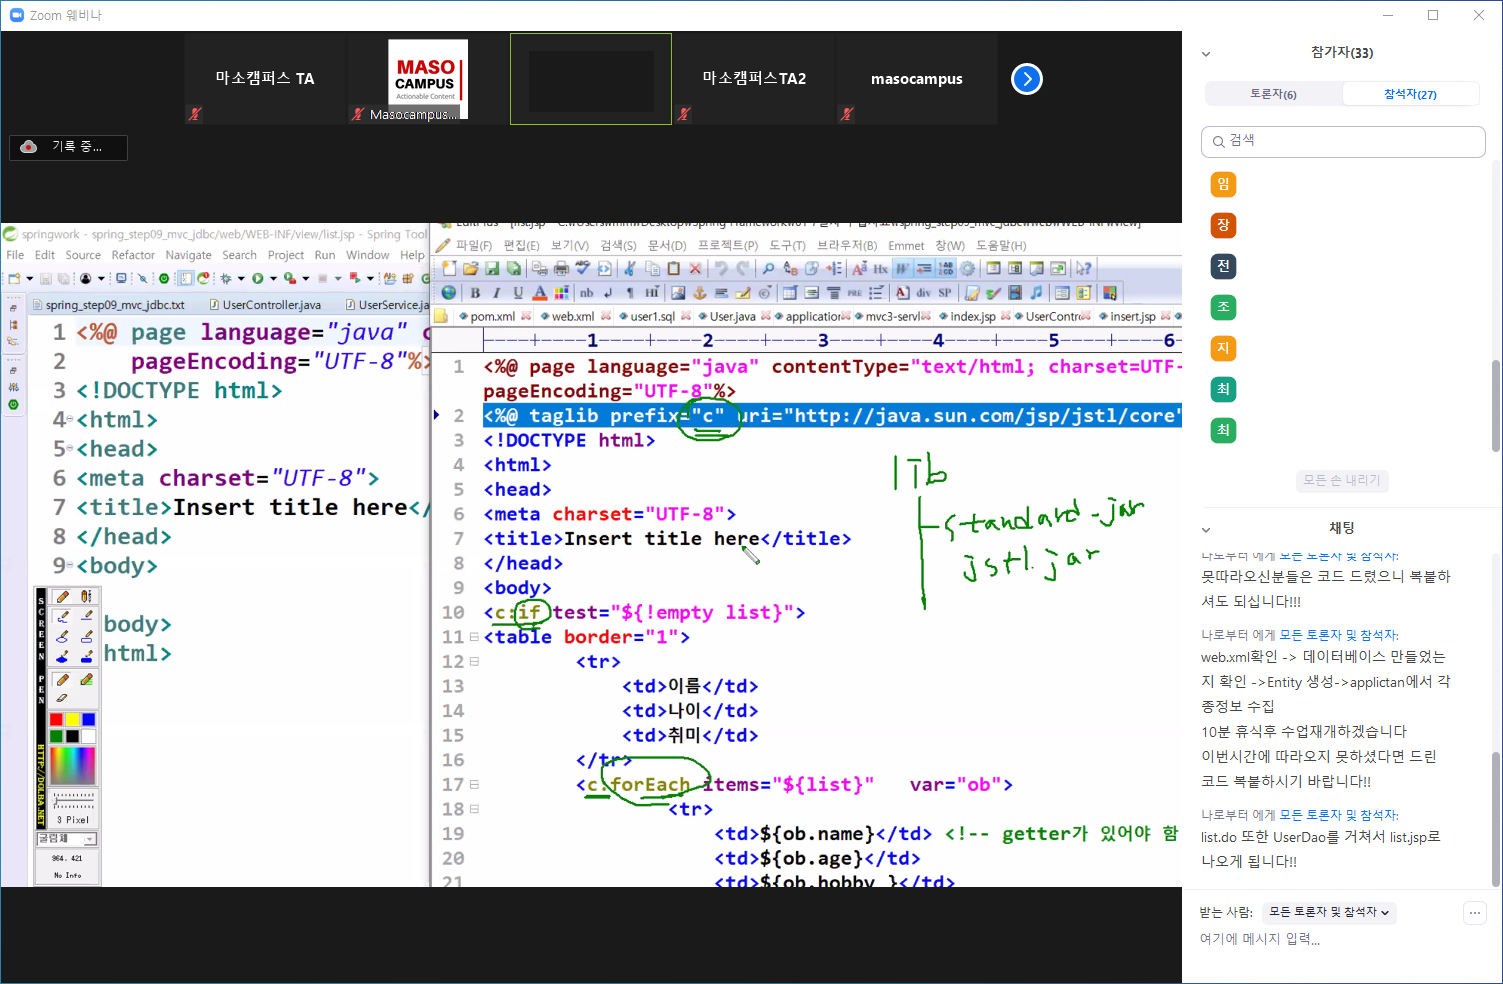Switch to the 토론자(6) tab
Screen dimensions: 1503x984
(x=1273, y=94)
